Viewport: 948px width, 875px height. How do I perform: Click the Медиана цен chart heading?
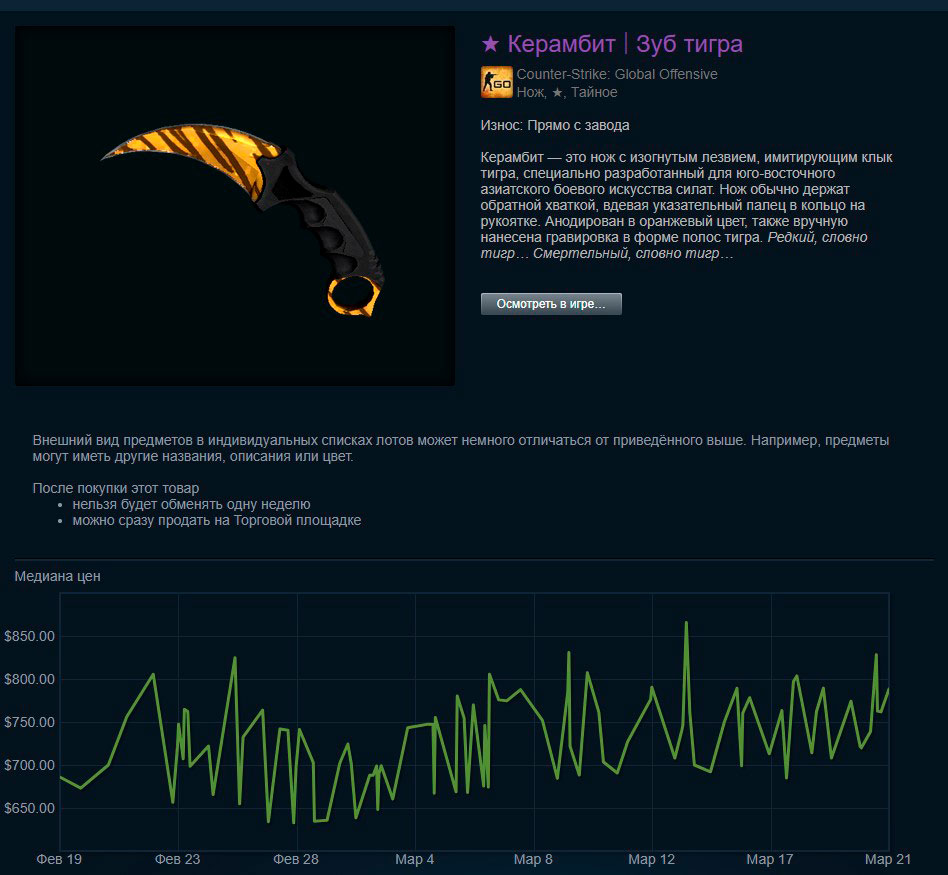57,576
